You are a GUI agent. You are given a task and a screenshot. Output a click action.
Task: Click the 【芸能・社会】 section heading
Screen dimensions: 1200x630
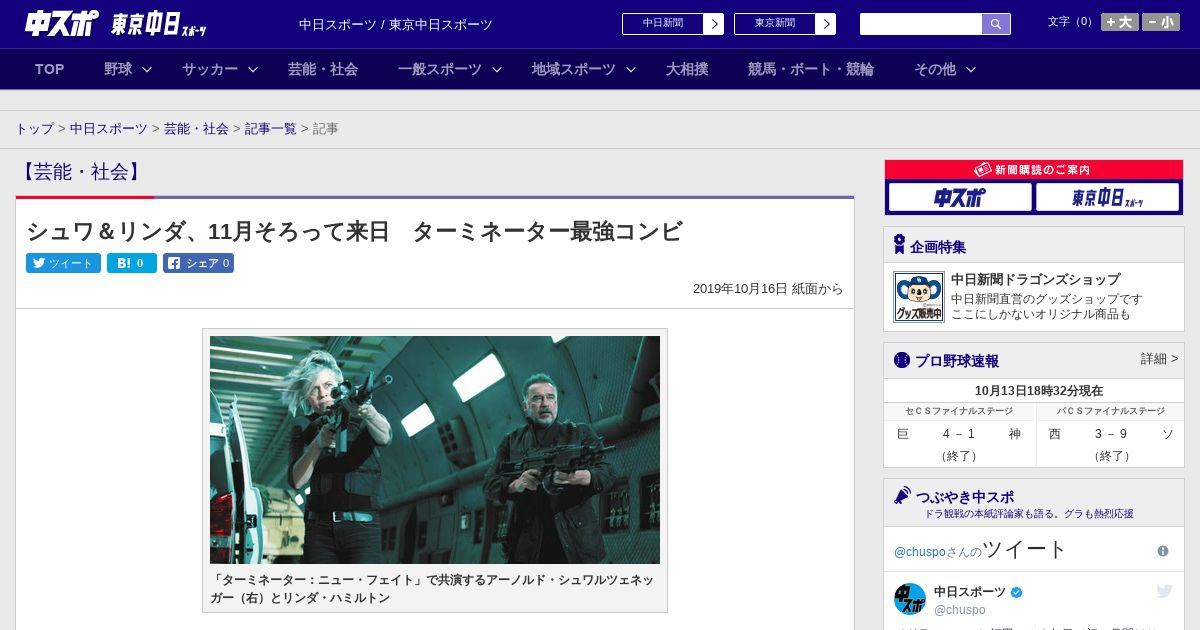82,172
